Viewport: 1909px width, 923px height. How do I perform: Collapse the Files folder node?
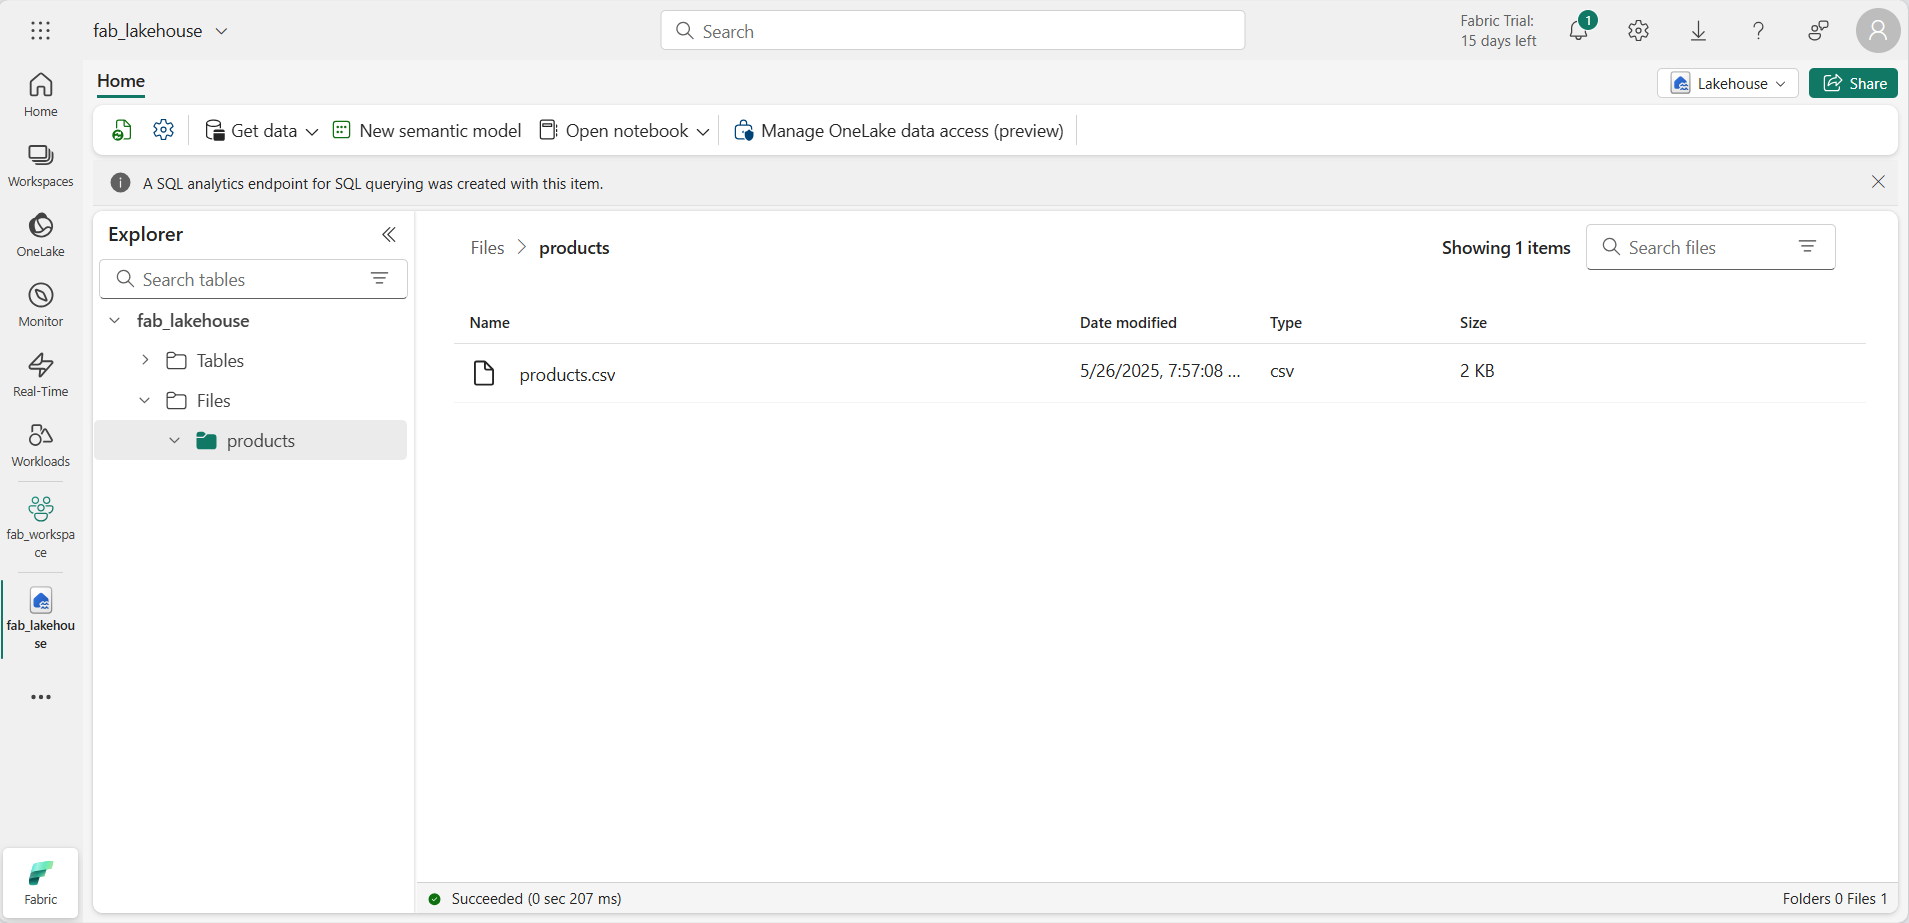(x=145, y=400)
